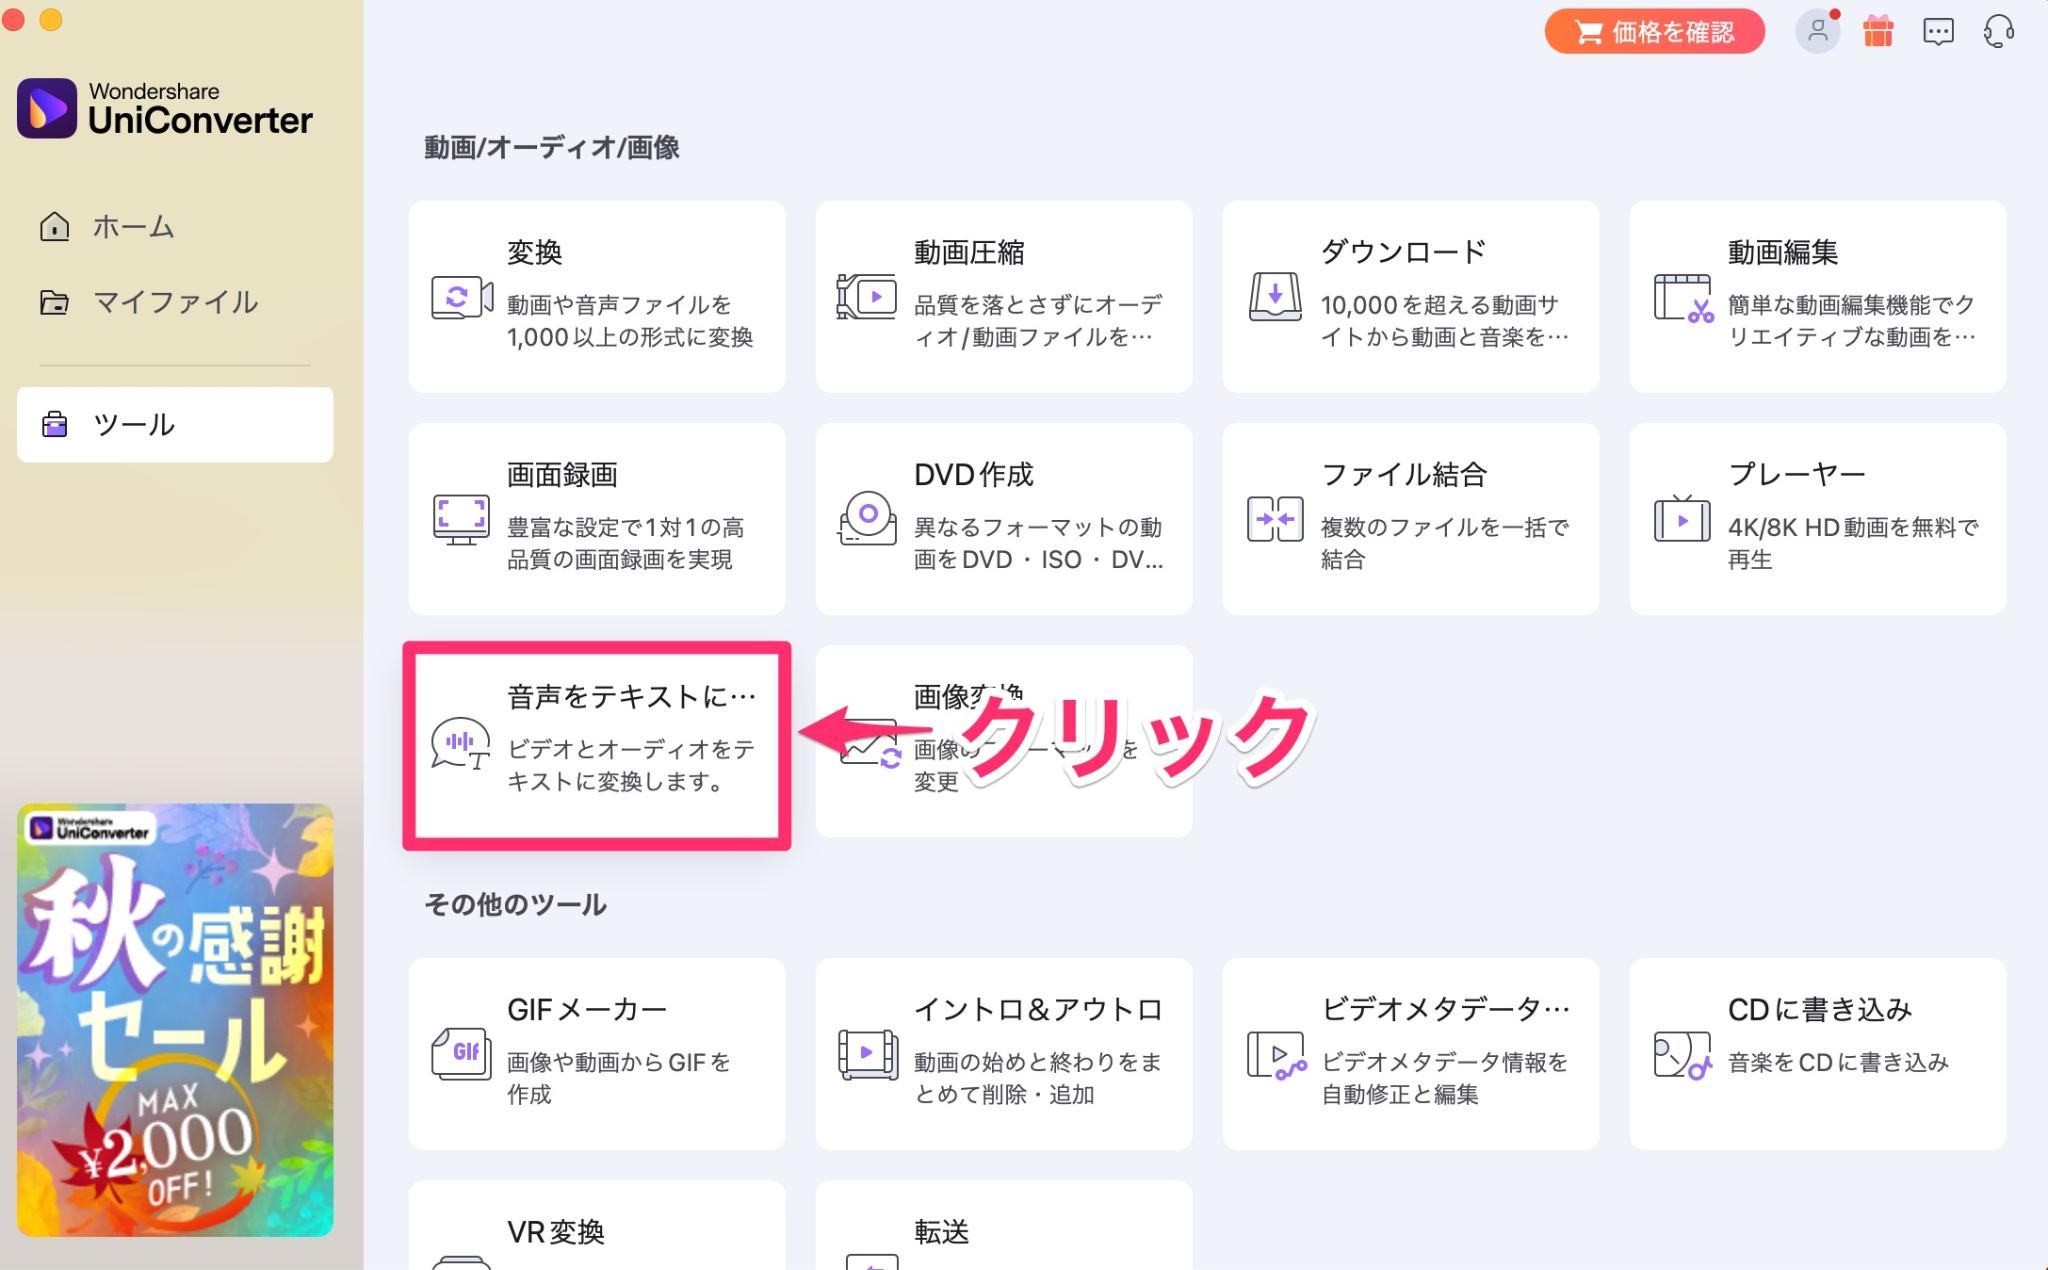
Task: Click the Wondershare UniConverter logo icon
Action: pos(46,108)
